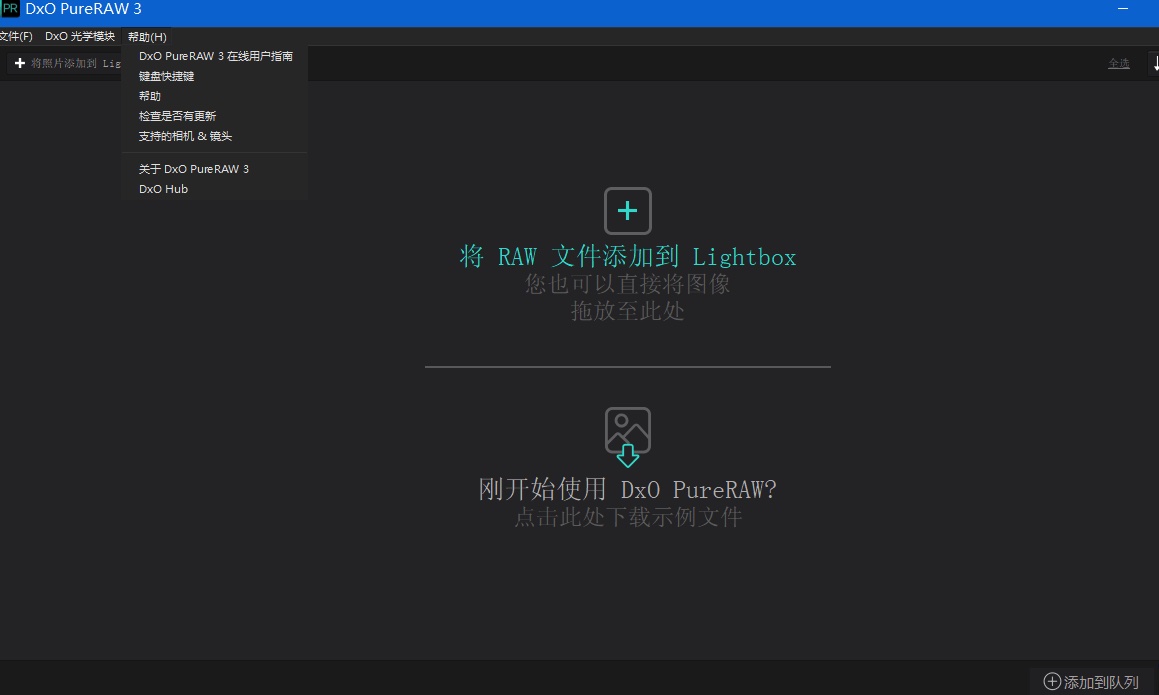Open the 文件(F) menu

16,36
